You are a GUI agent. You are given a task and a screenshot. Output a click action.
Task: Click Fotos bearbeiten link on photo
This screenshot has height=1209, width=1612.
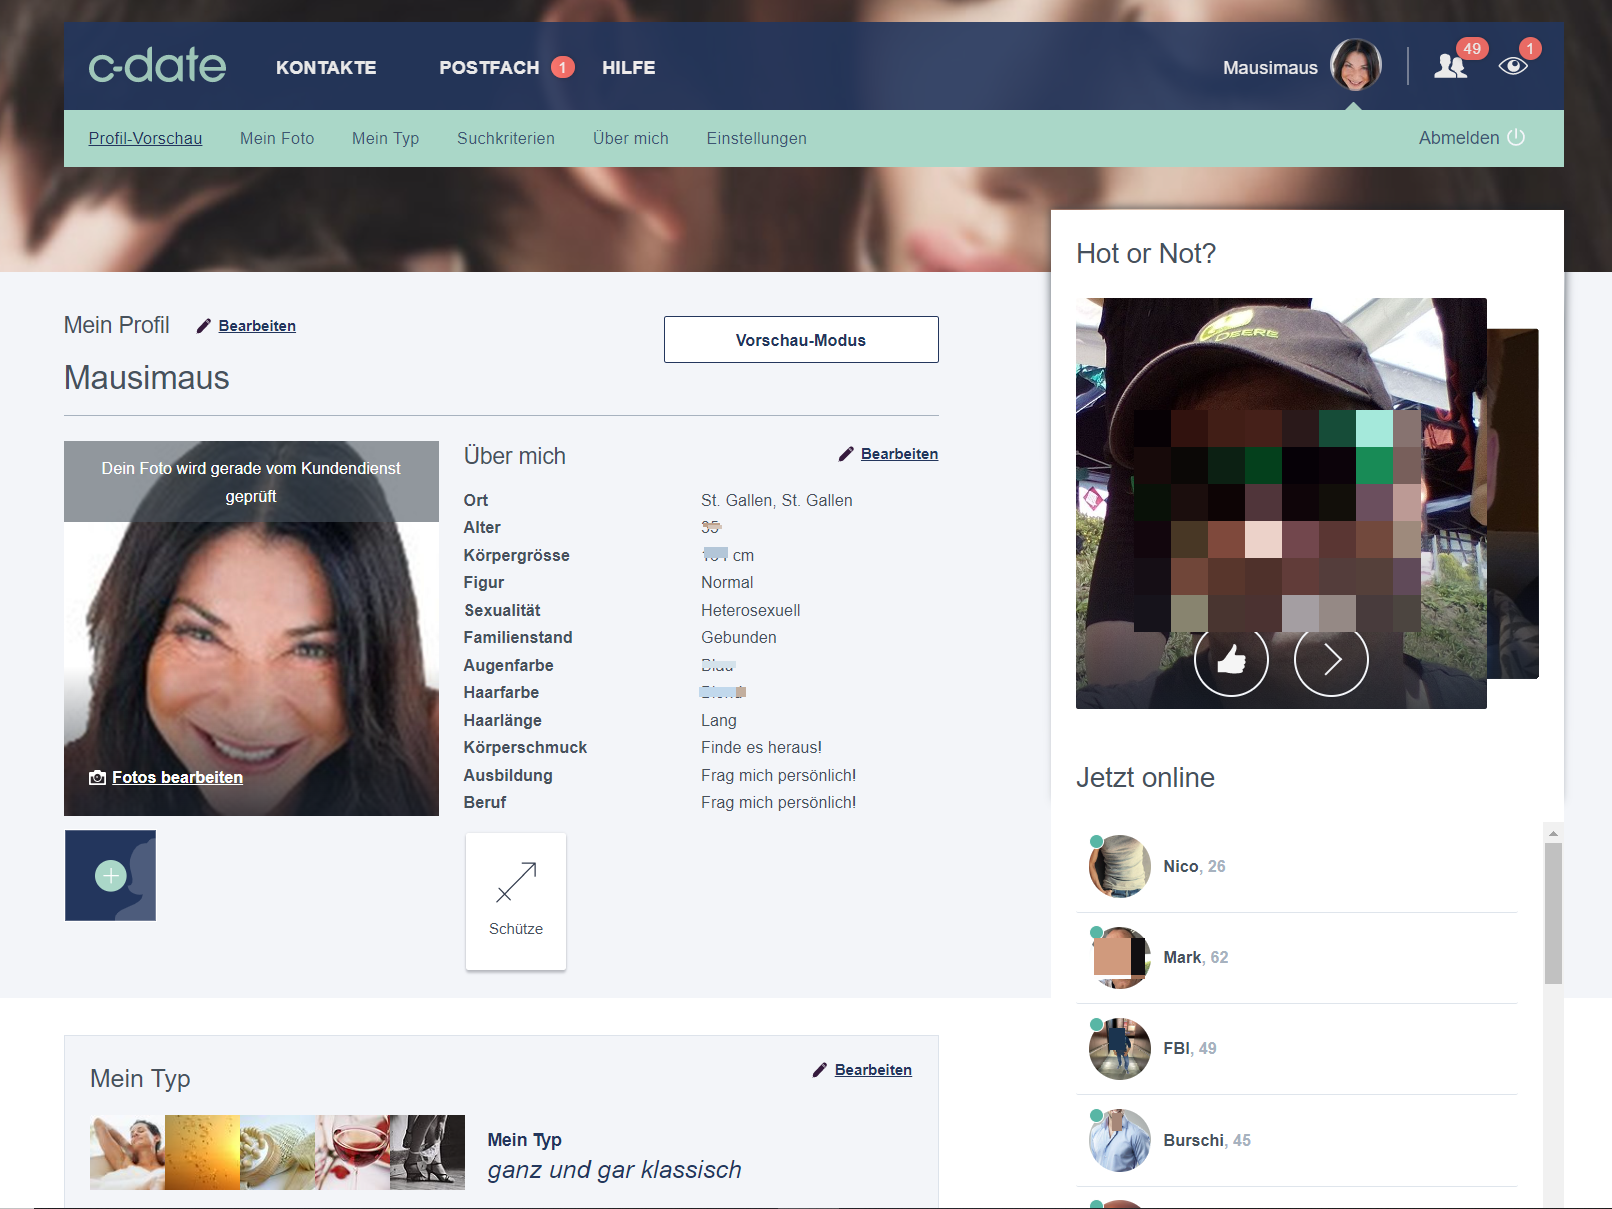click(x=177, y=778)
